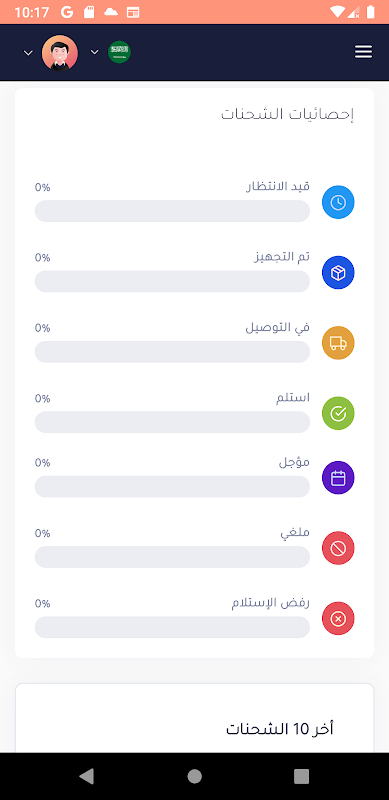Click the purple postponed calendar icon
389x800 pixels.
click(x=338, y=478)
